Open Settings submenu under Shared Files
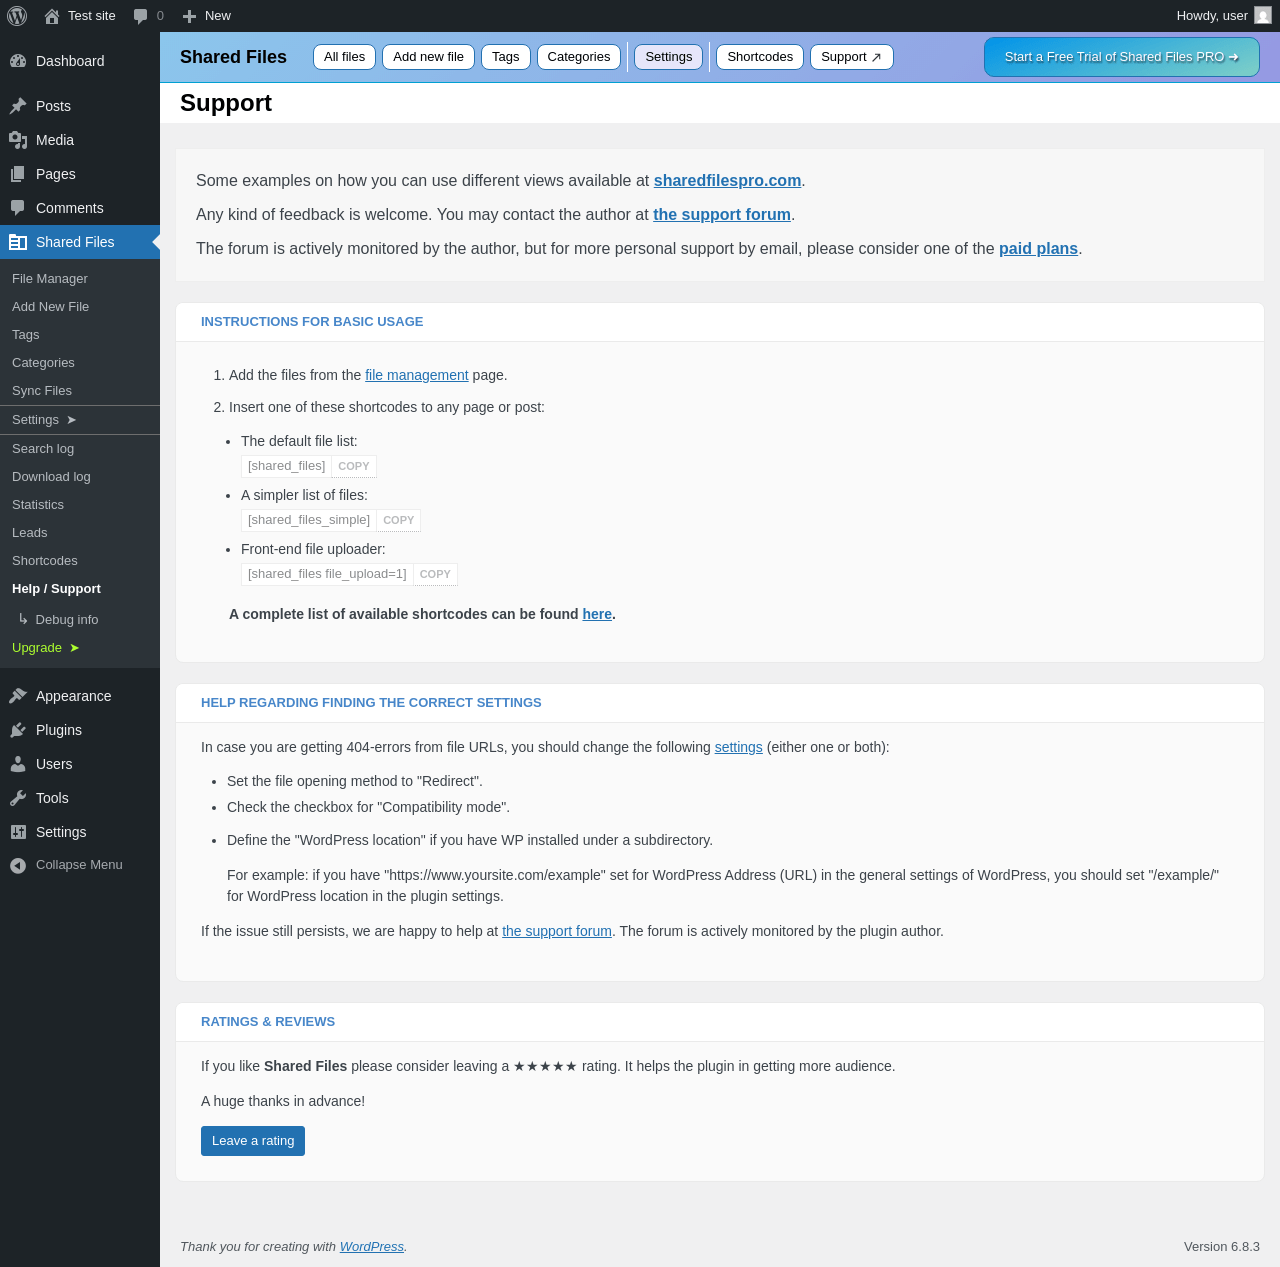 [x=80, y=419]
